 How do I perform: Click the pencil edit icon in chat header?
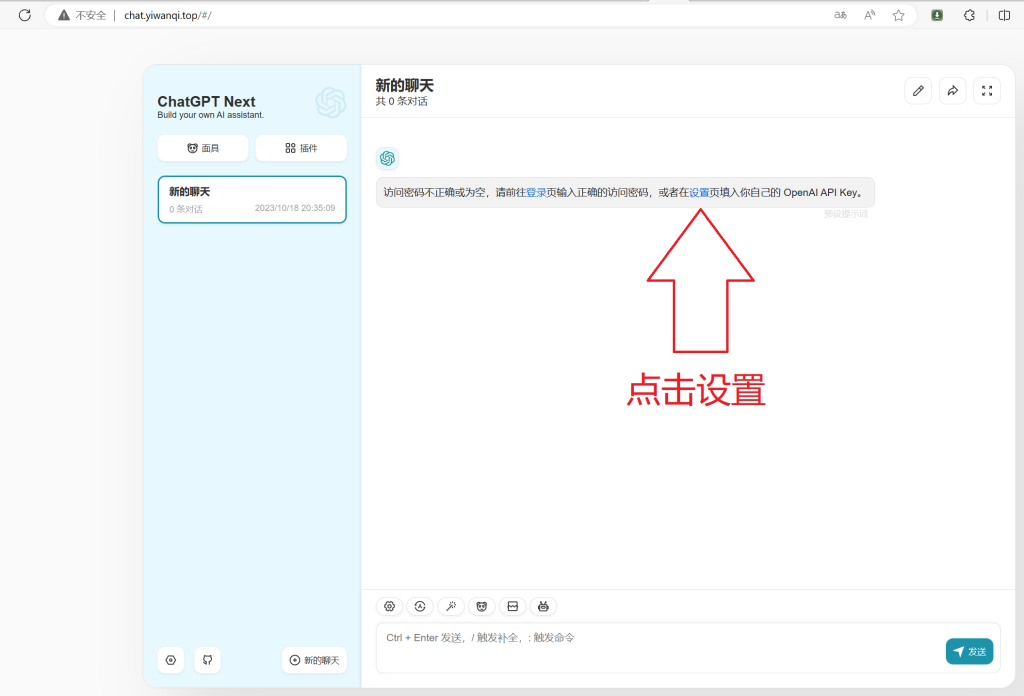coord(918,91)
